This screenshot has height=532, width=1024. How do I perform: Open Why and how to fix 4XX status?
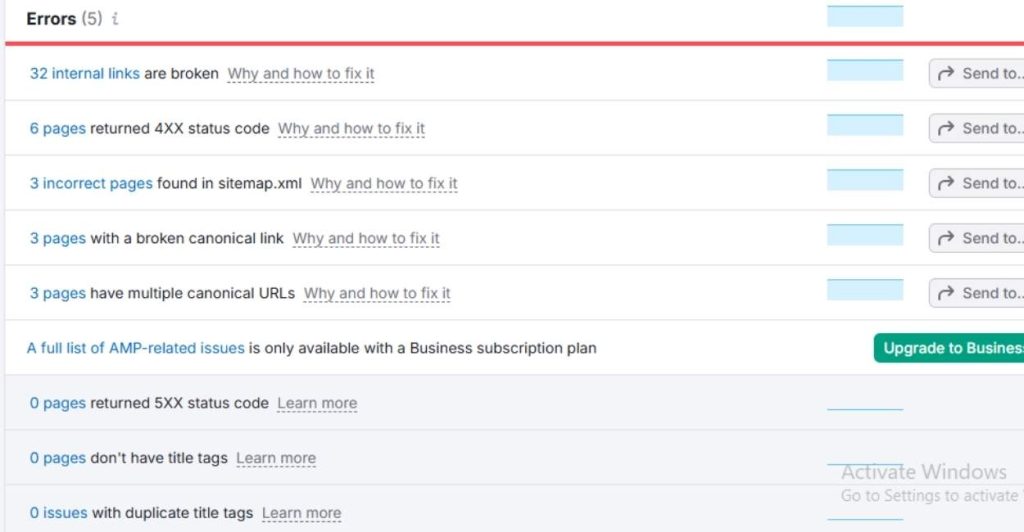click(x=351, y=128)
